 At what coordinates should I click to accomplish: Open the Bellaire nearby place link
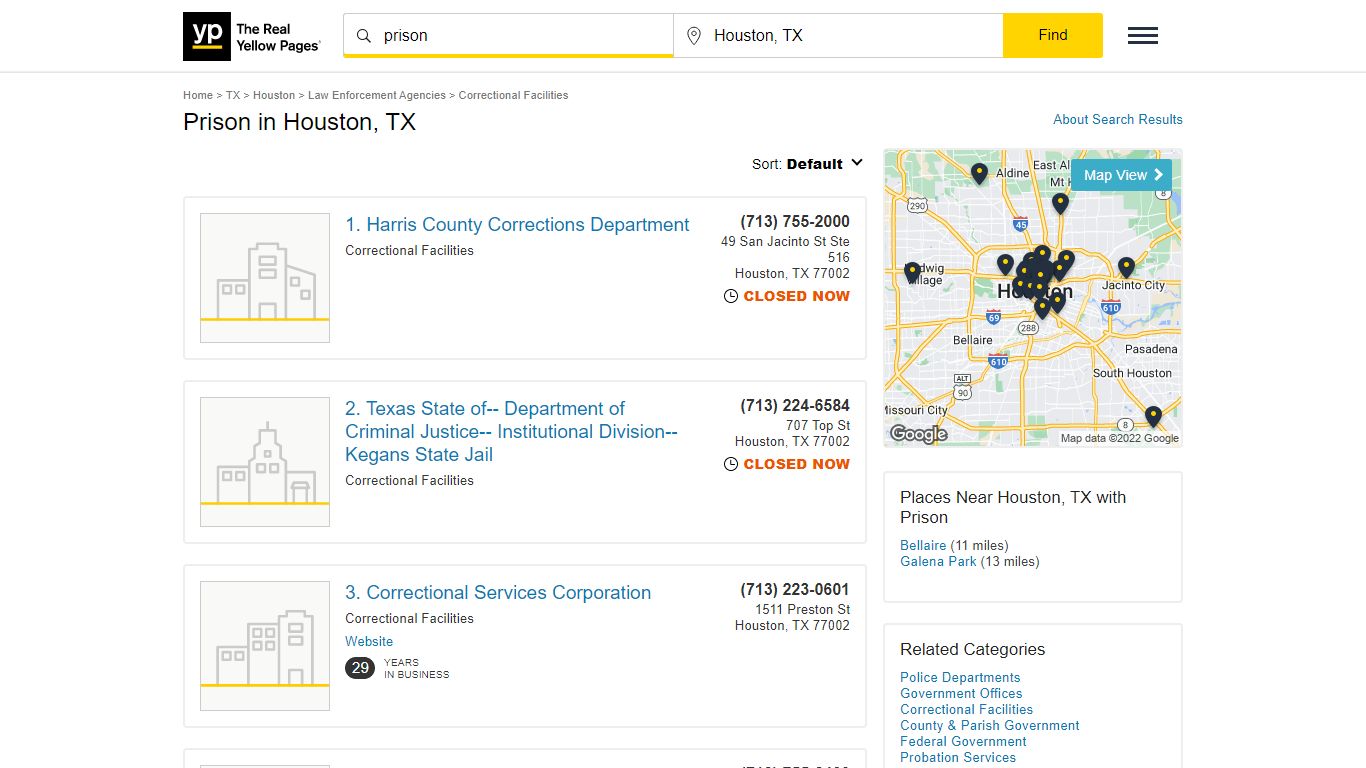pos(923,546)
